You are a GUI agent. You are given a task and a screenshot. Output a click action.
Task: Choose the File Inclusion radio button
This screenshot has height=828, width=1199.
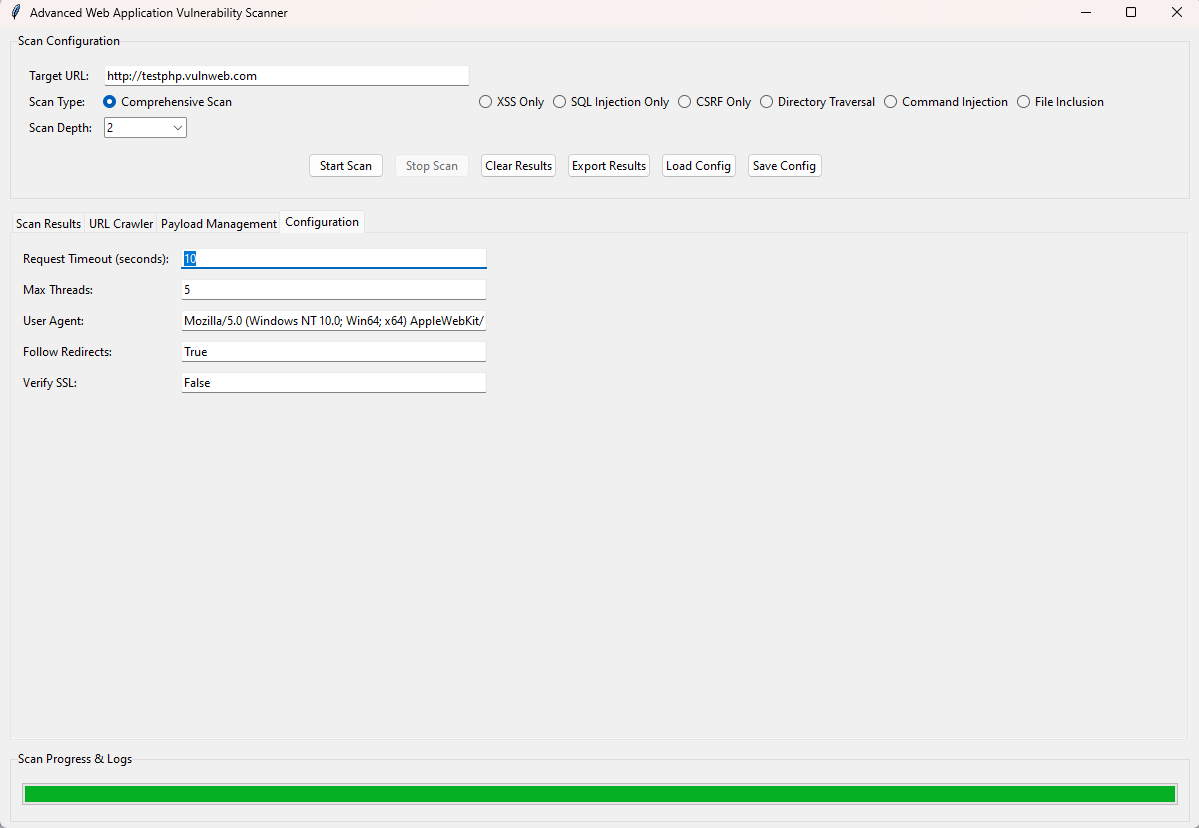[1024, 102]
